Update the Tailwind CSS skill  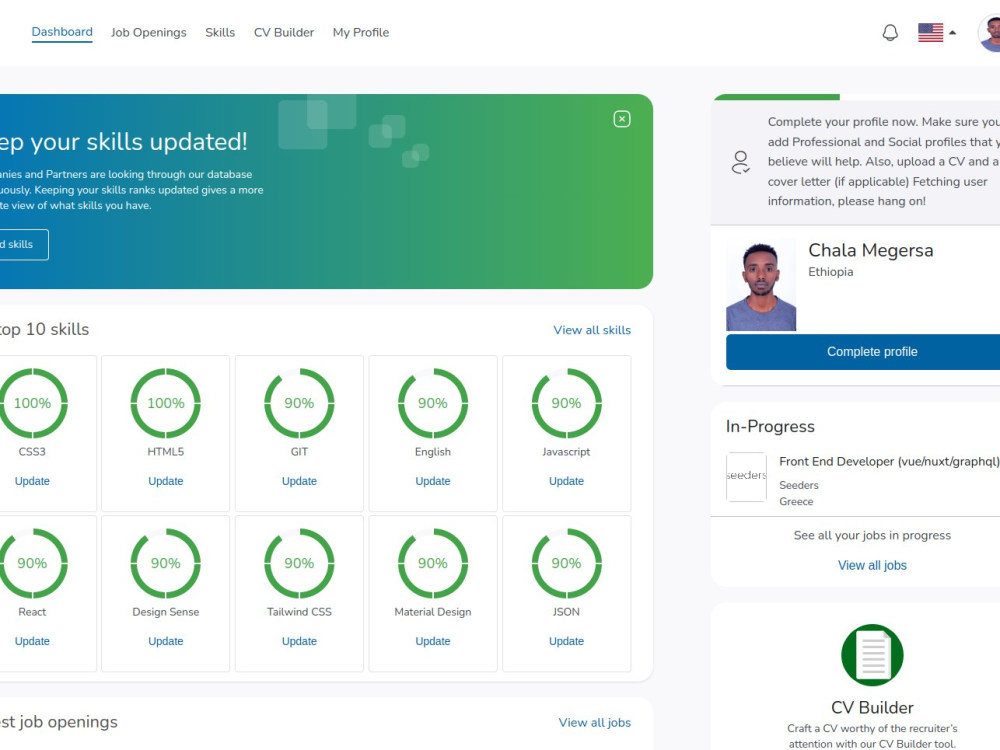(299, 641)
